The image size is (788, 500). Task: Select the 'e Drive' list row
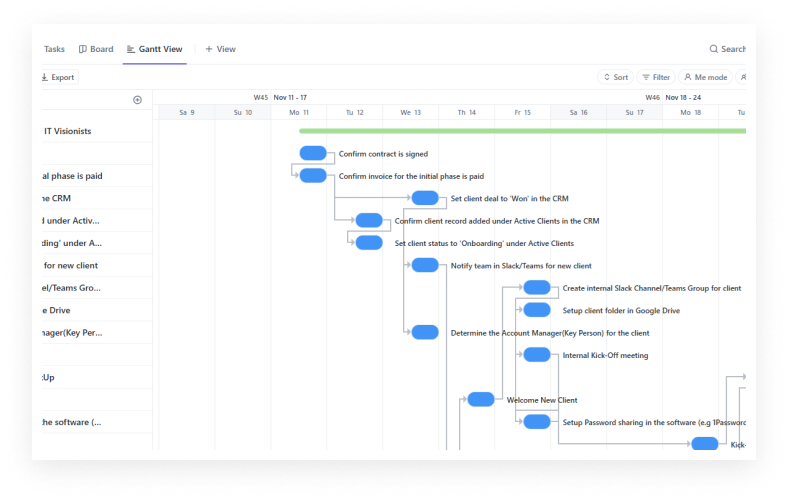[96, 310]
